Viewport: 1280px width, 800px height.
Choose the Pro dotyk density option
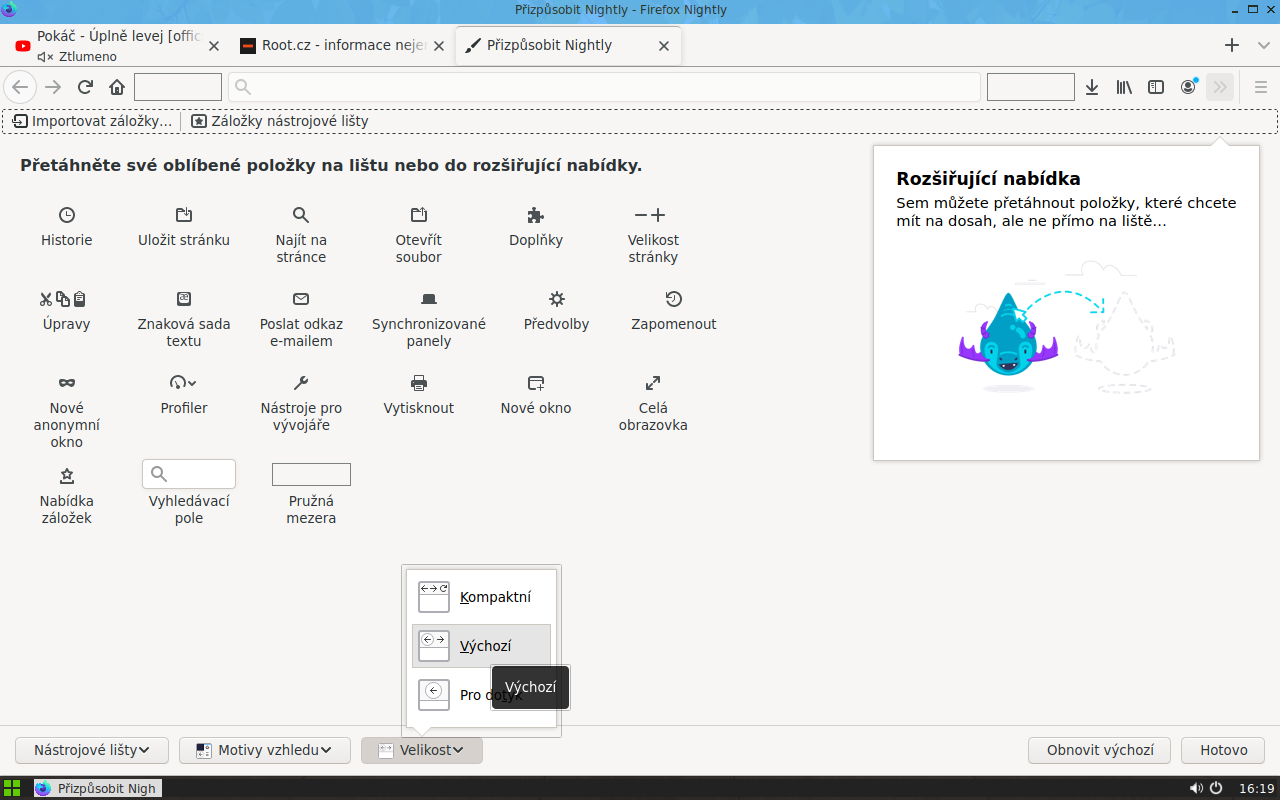click(481, 694)
